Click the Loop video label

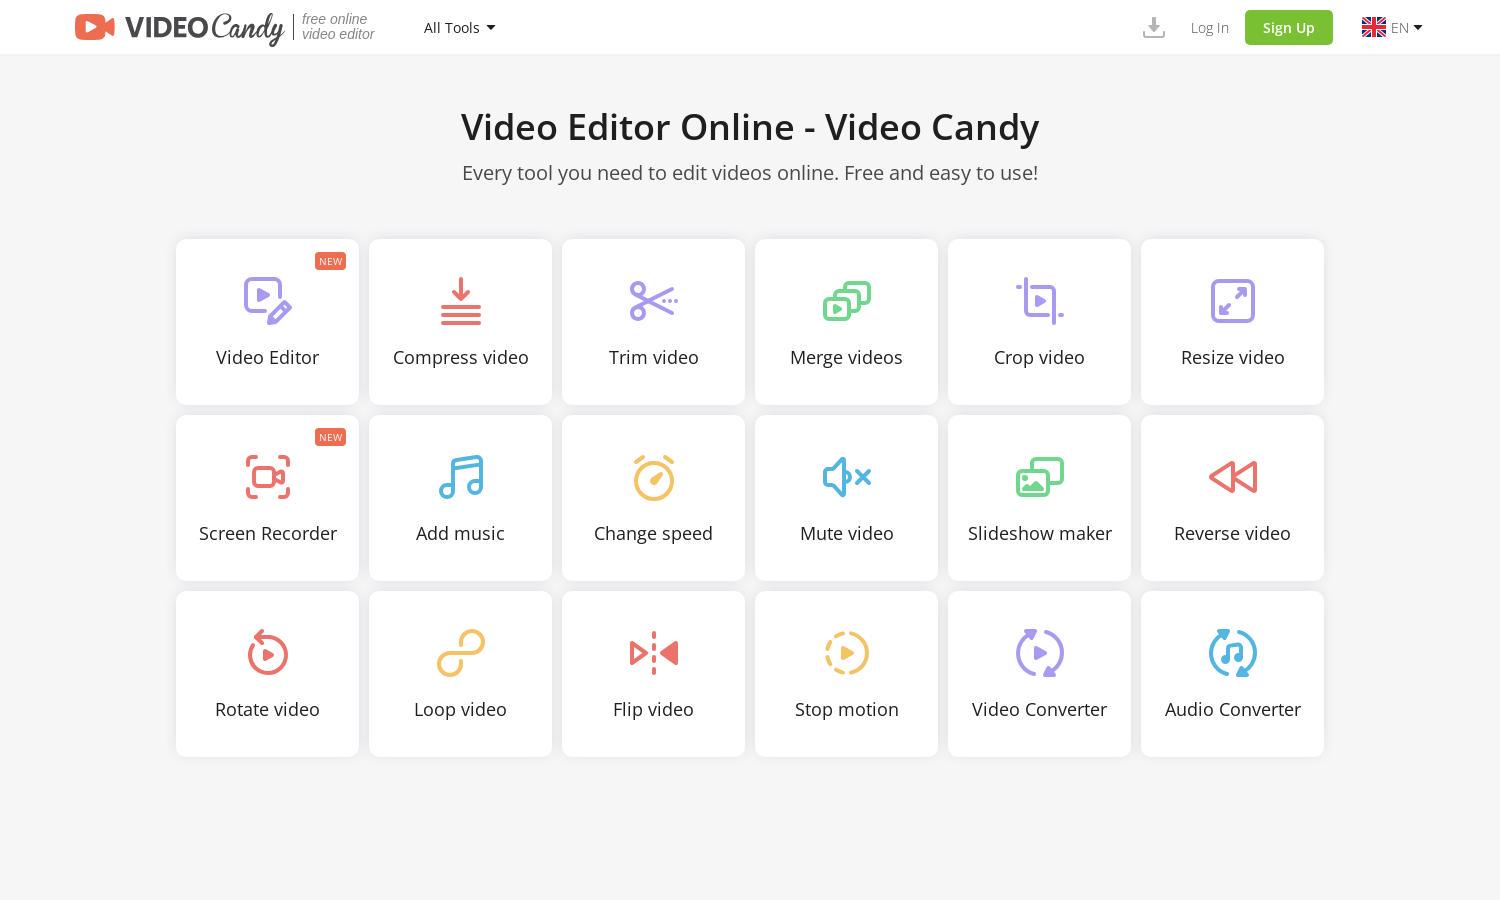coord(461,710)
